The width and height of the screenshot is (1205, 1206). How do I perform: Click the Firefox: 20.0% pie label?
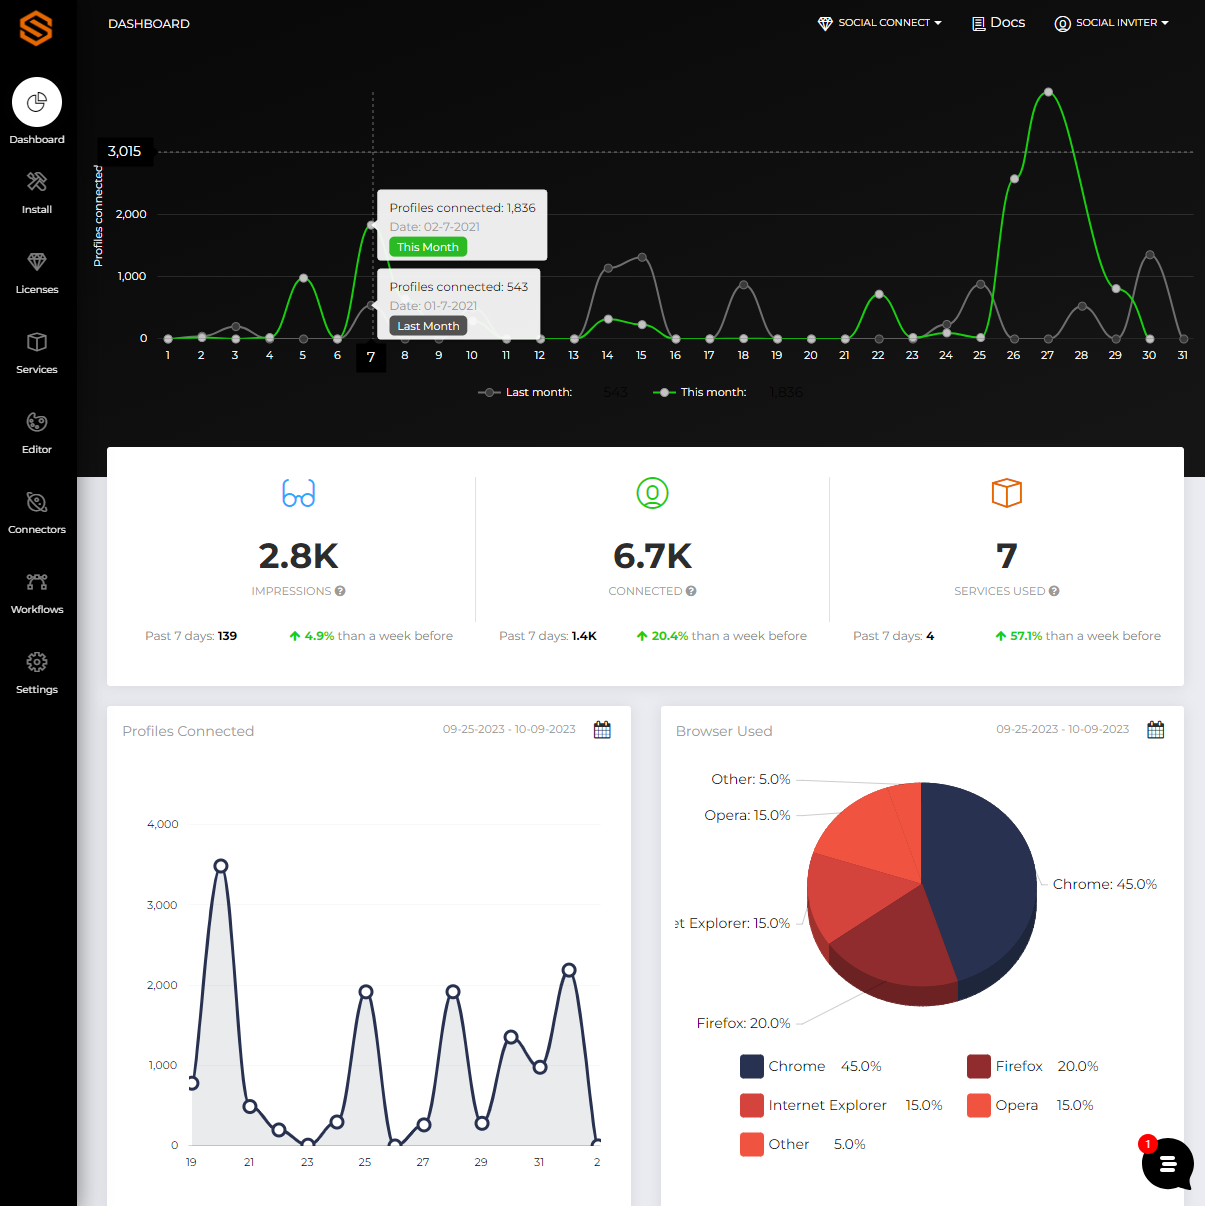click(743, 1023)
